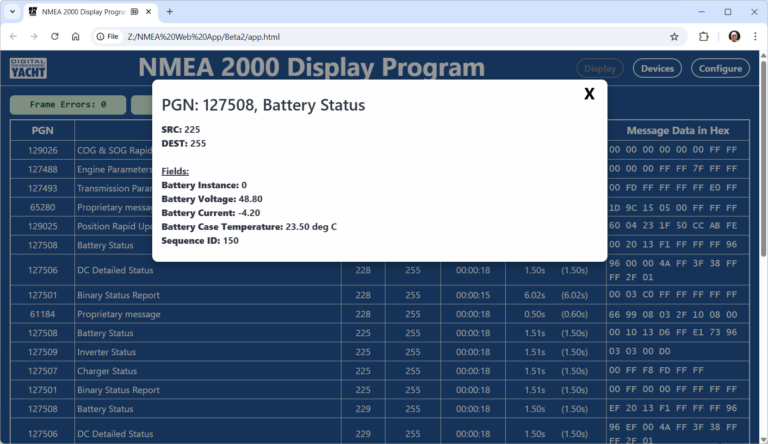Close the Battery Status popup with X
768x444 pixels.
(589, 94)
